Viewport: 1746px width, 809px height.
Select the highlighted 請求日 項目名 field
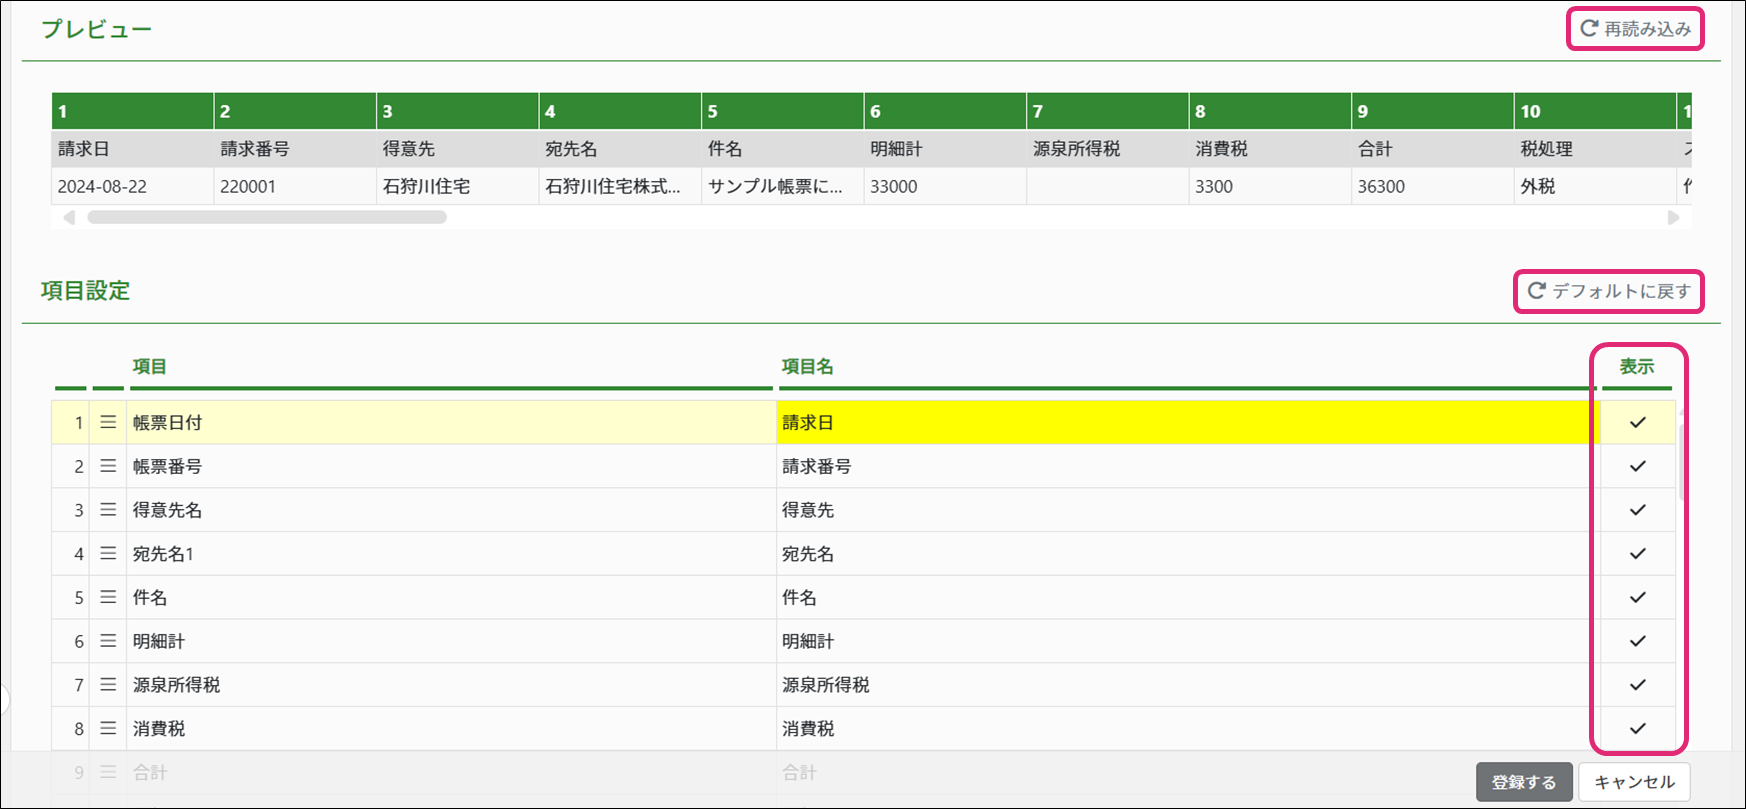coord(1185,423)
